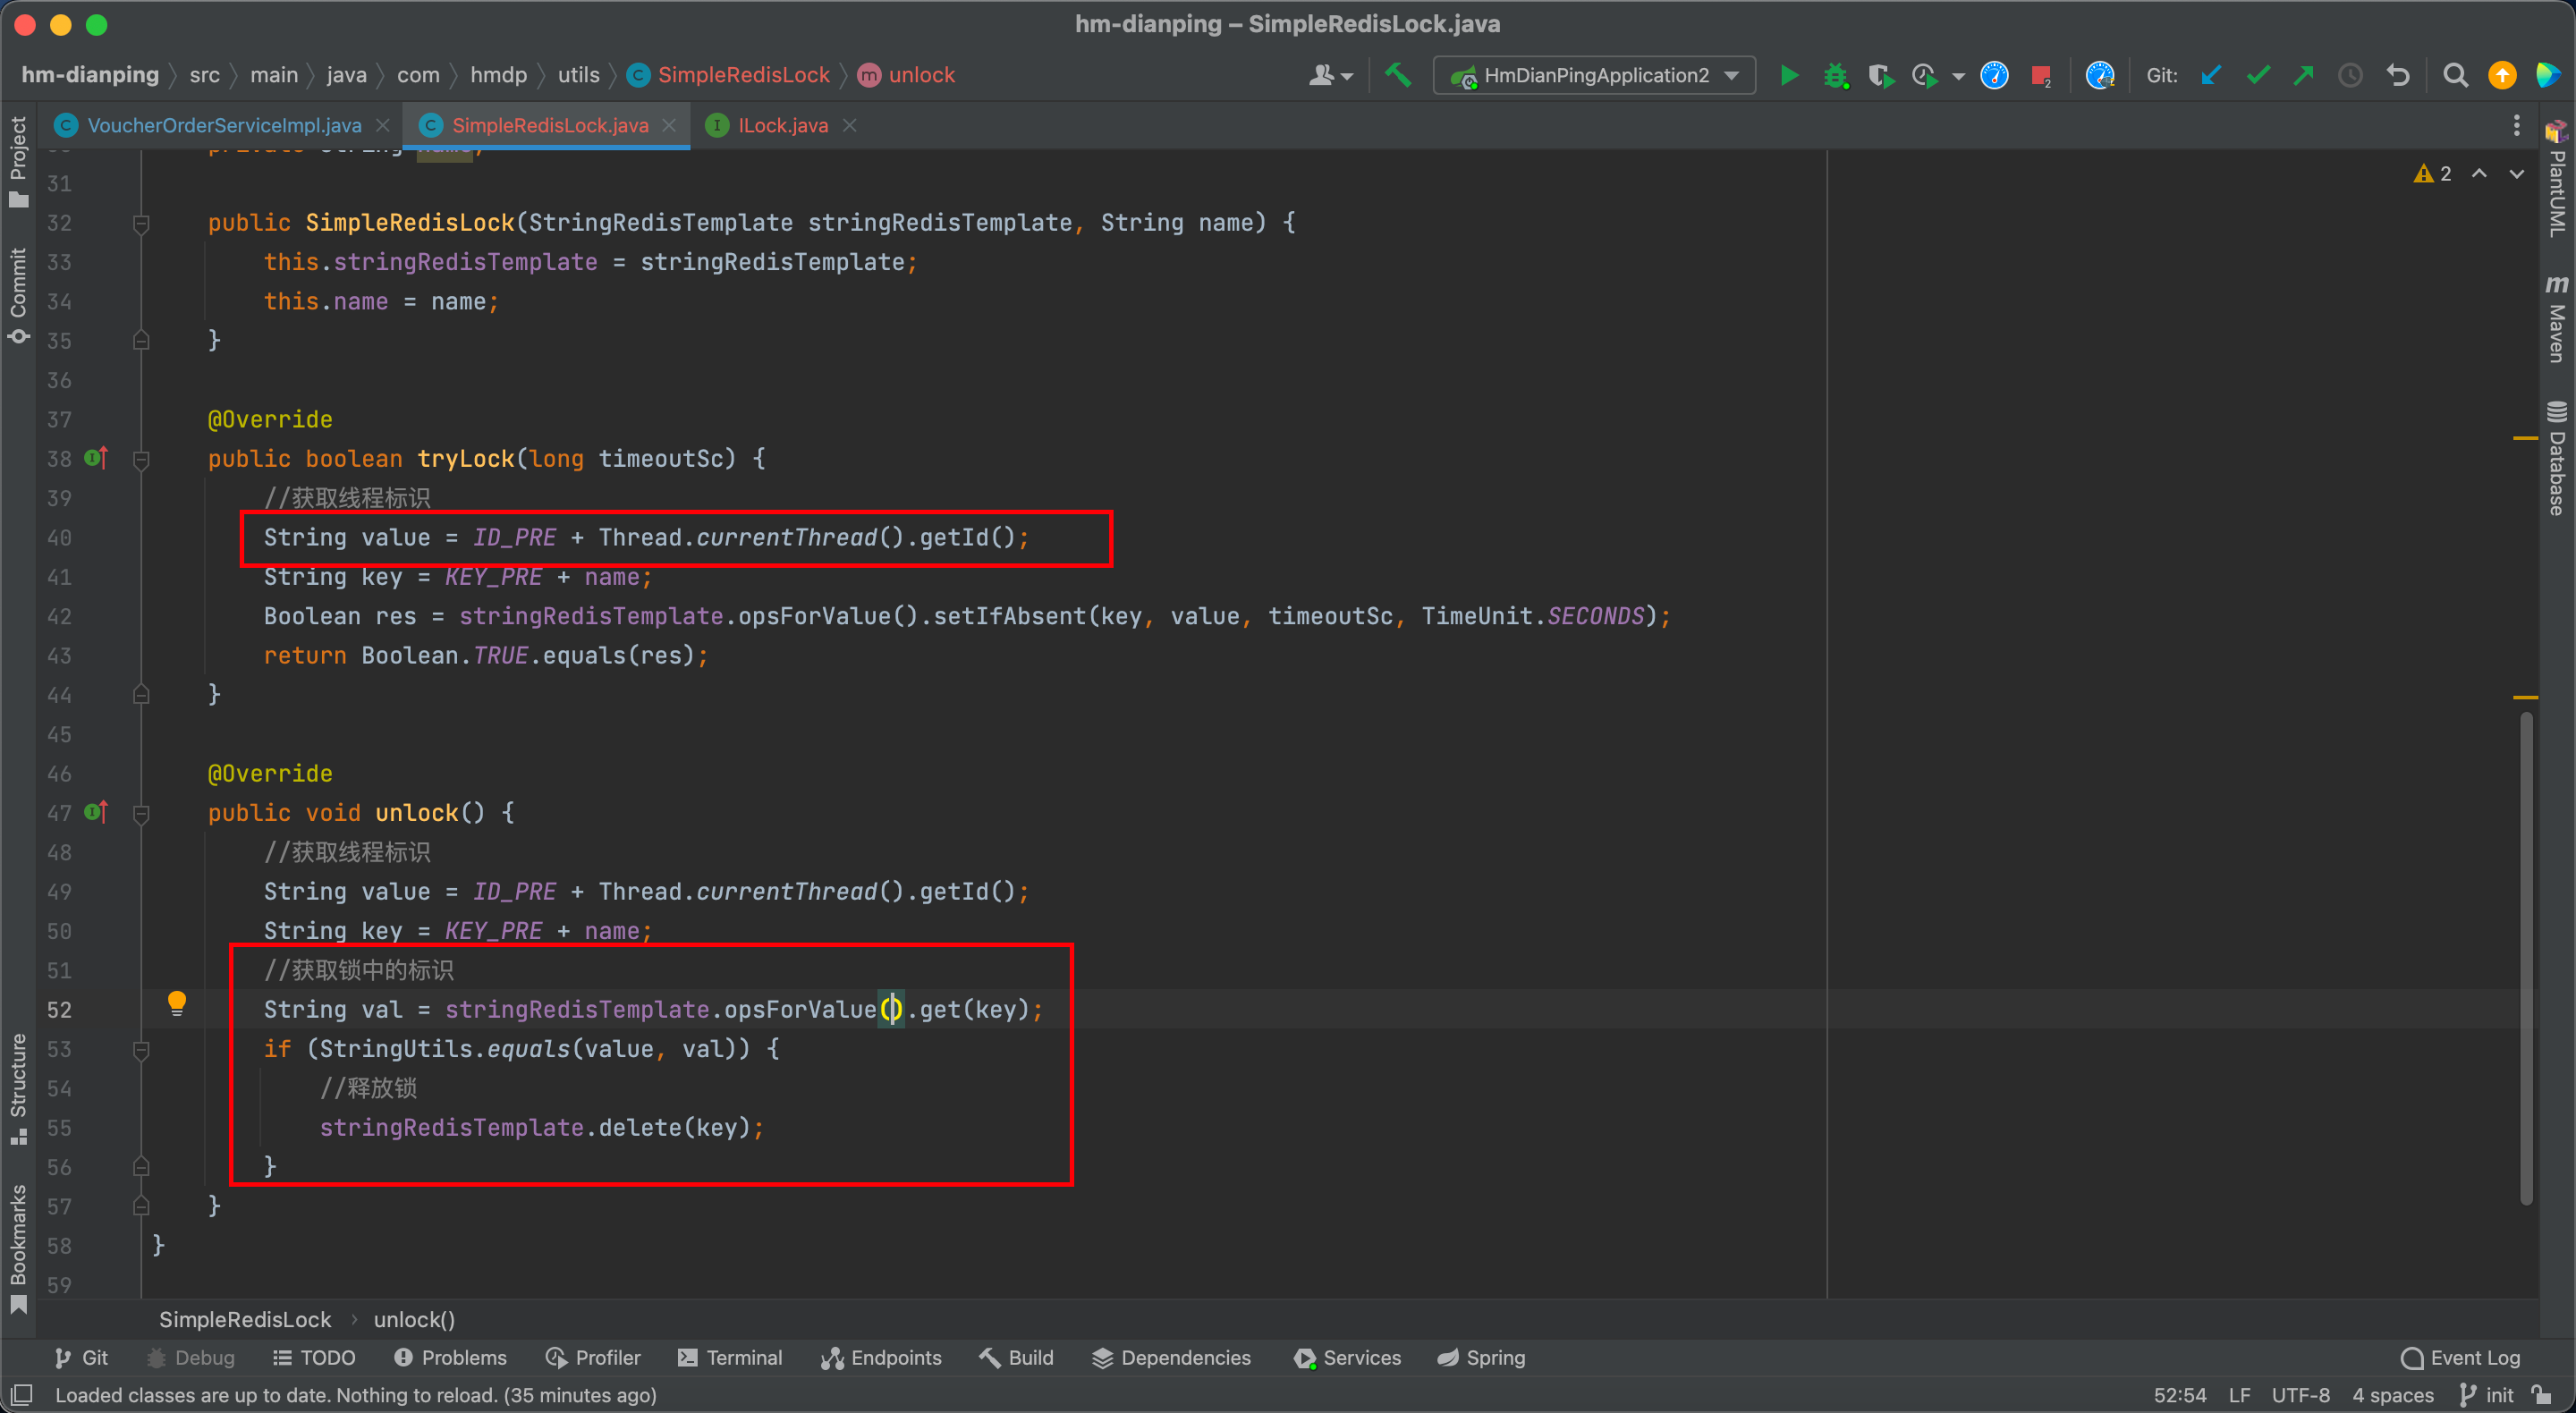Screen dimensions: 2576x1413
Task: Click the profiler run icon
Action: pos(1925,75)
